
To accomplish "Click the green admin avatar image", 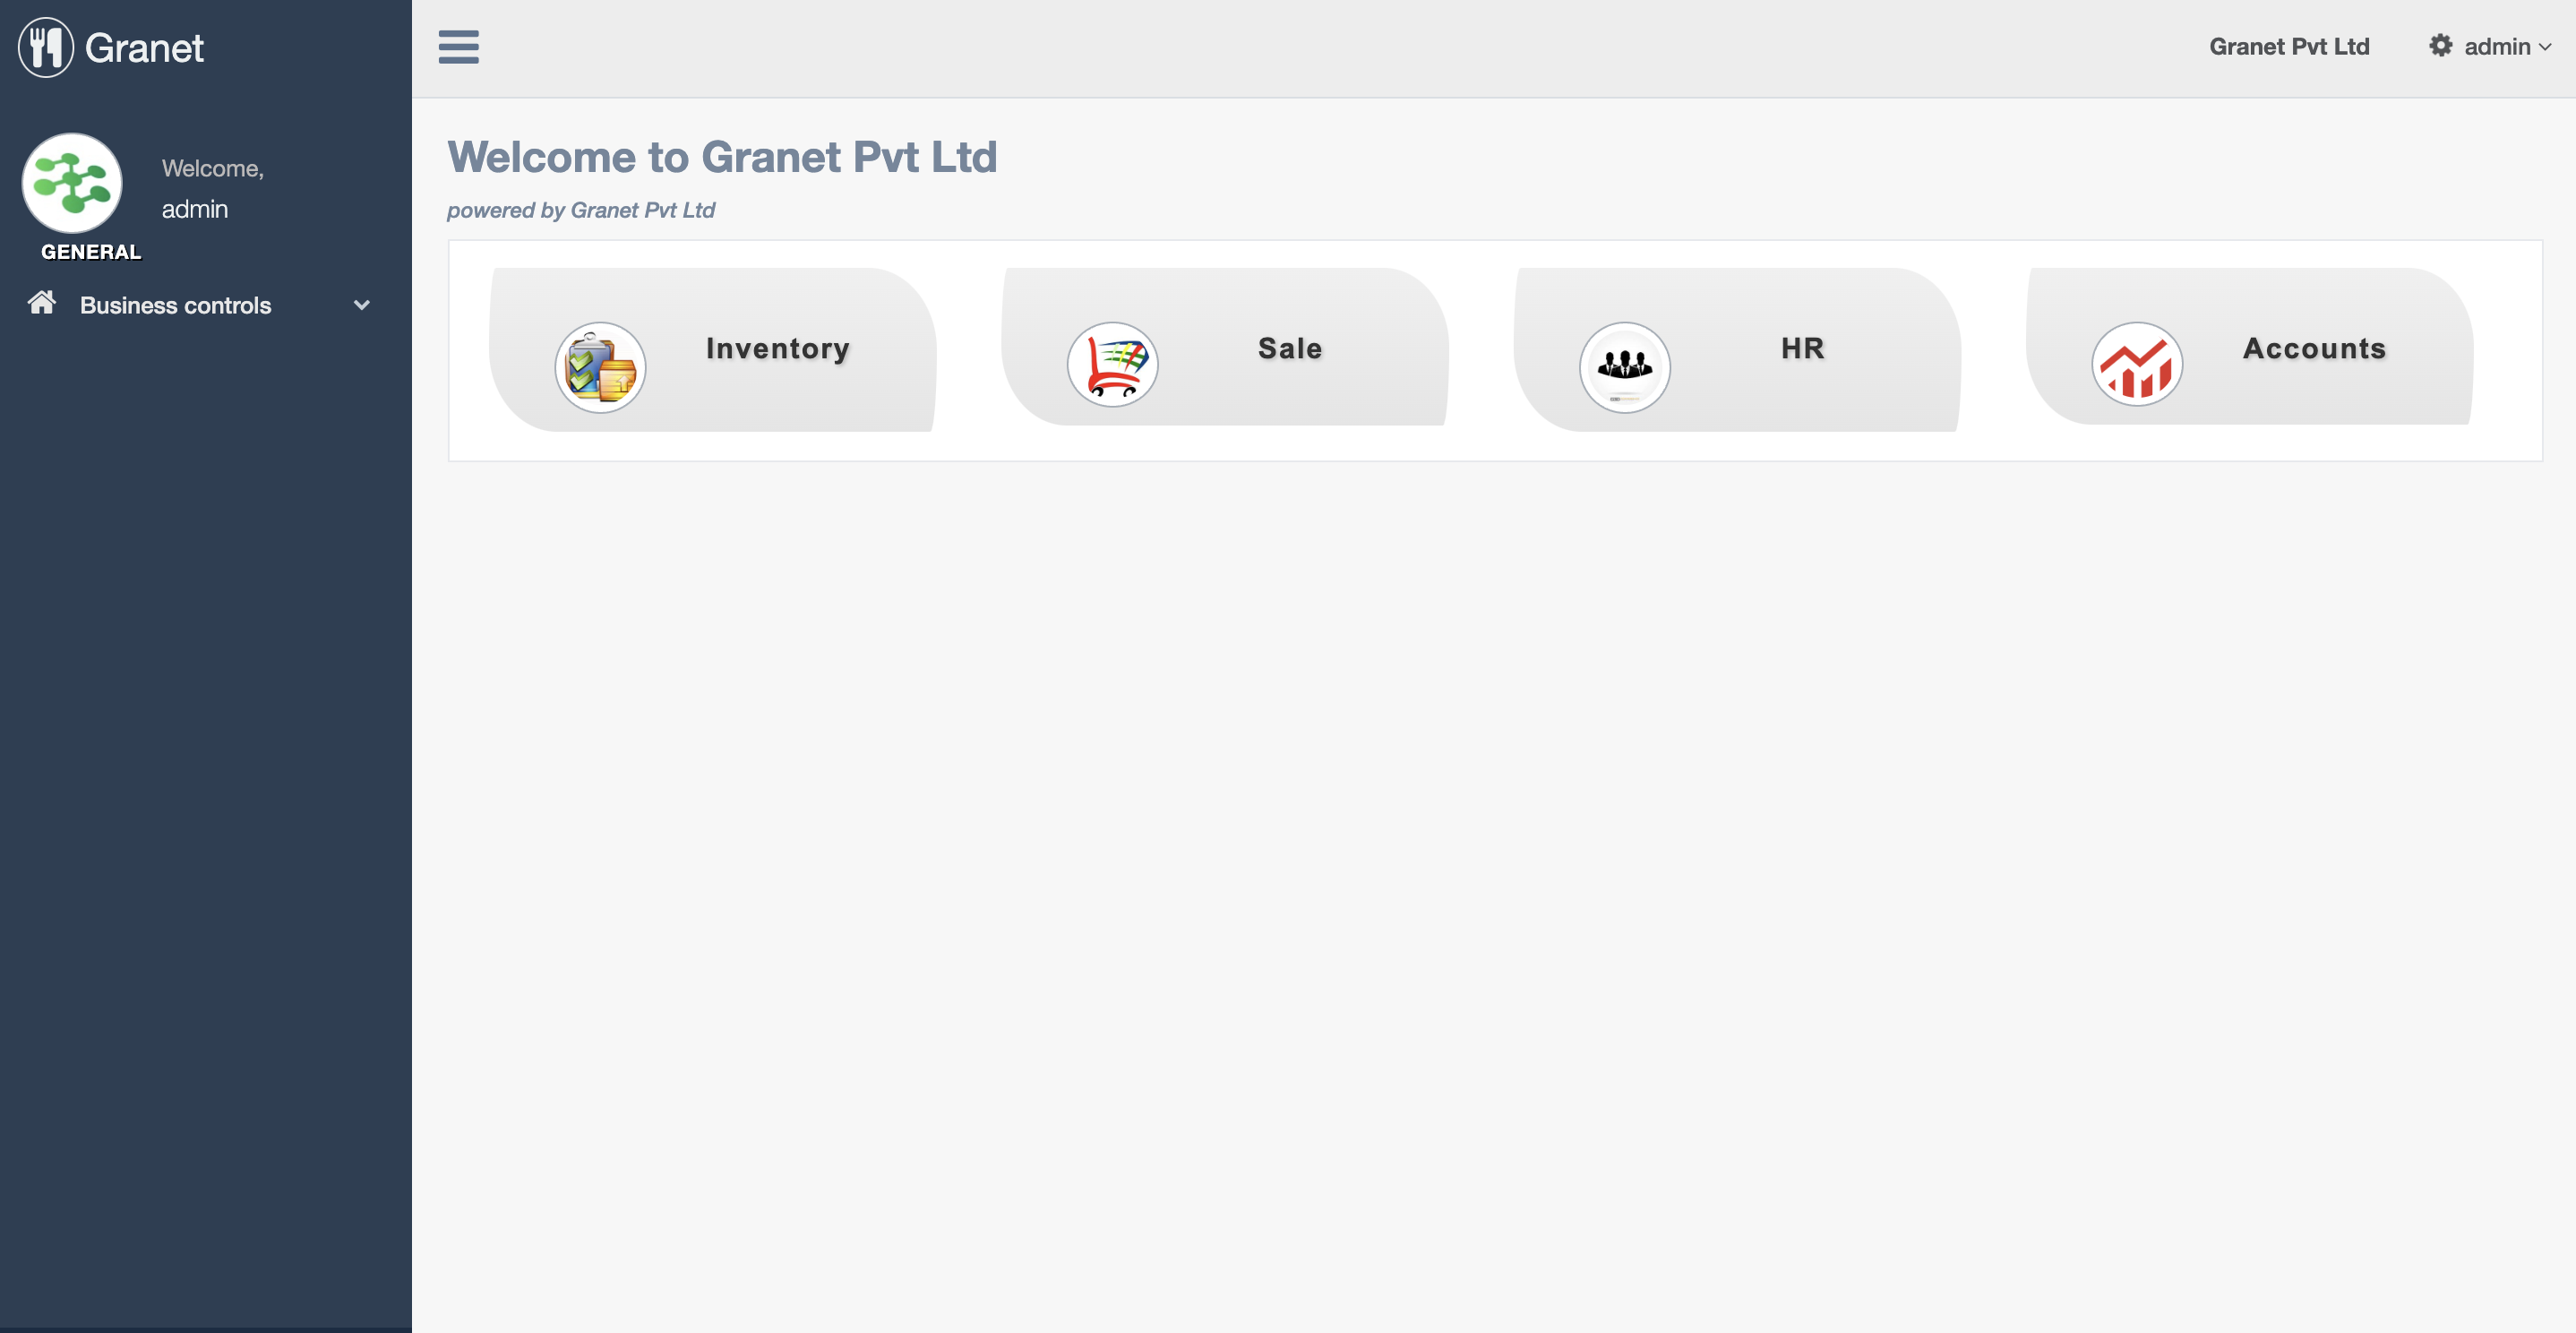I will (72, 183).
